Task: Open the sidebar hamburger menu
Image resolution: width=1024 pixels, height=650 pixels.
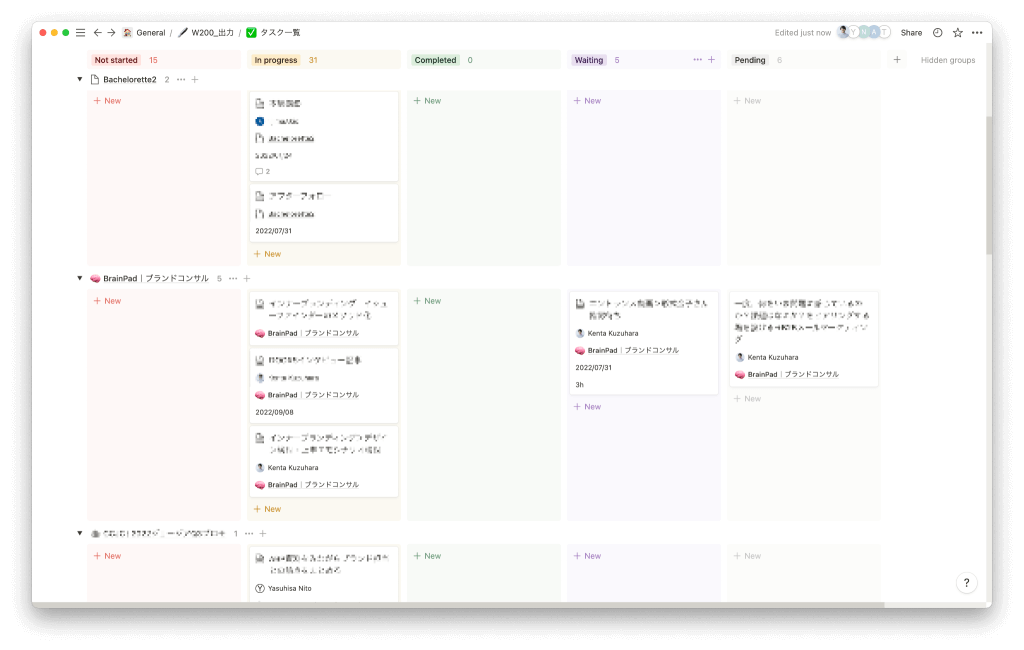Action: click(80, 33)
